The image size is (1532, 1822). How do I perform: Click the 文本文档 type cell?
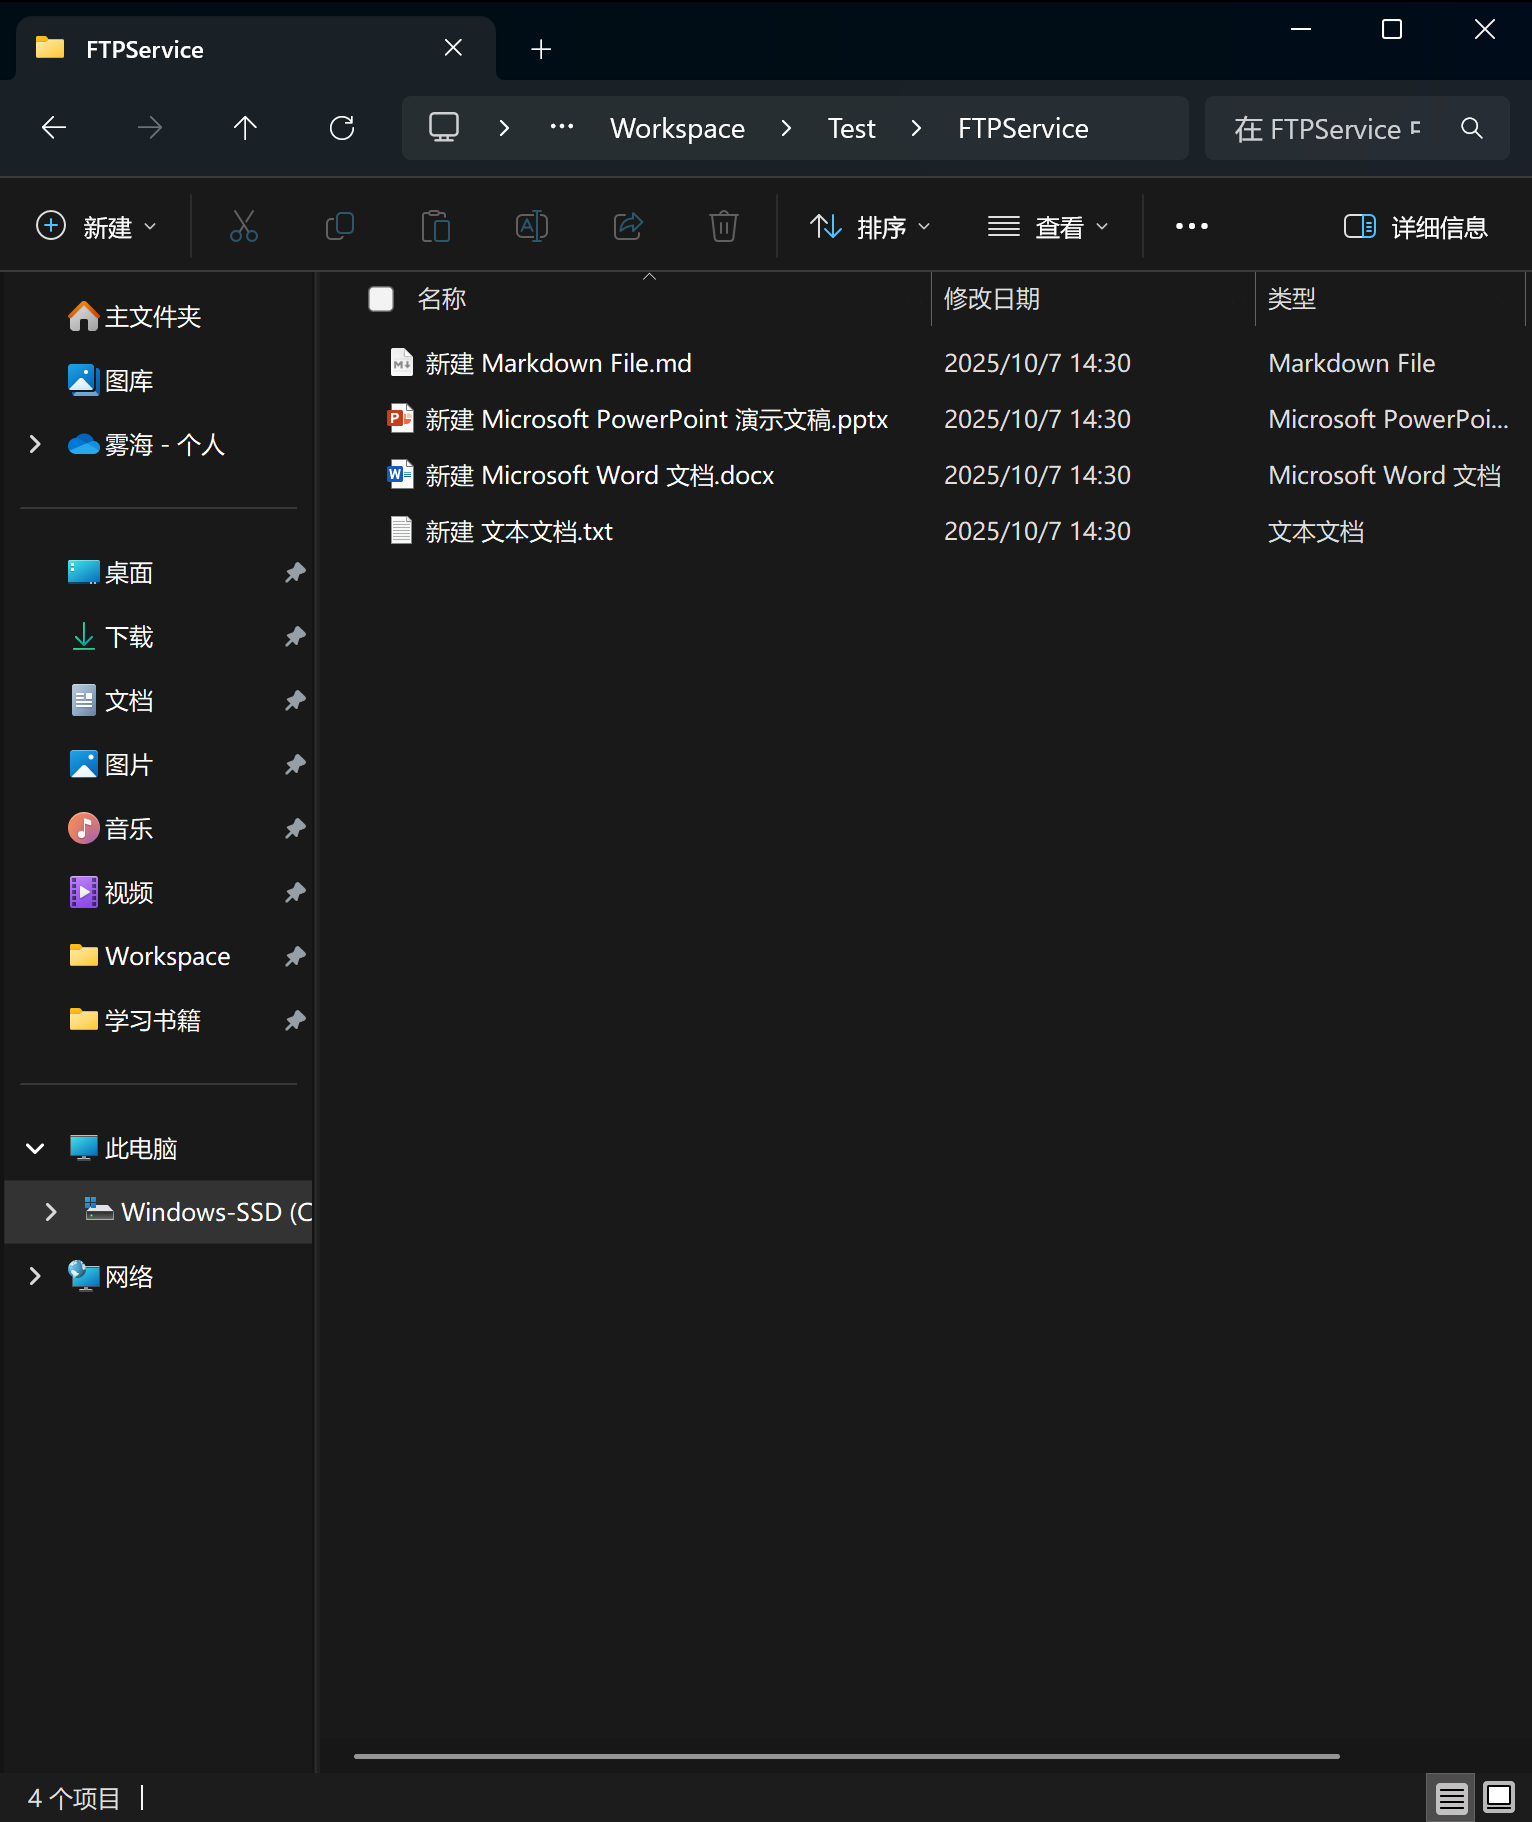pyautogui.click(x=1316, y=531)
